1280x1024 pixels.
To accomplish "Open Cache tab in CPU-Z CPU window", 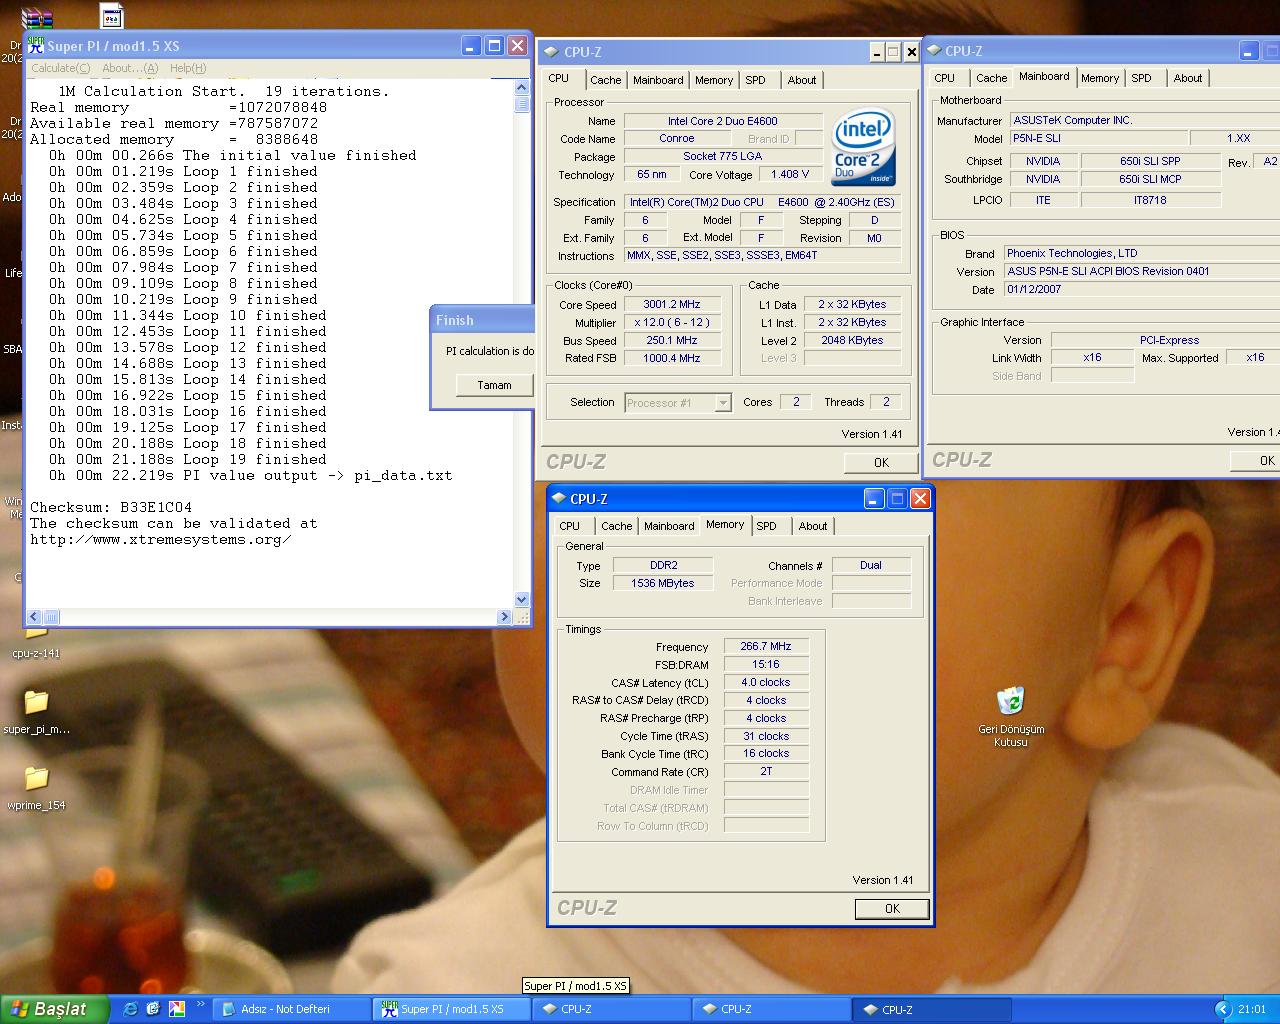I will tap(605, 80).
